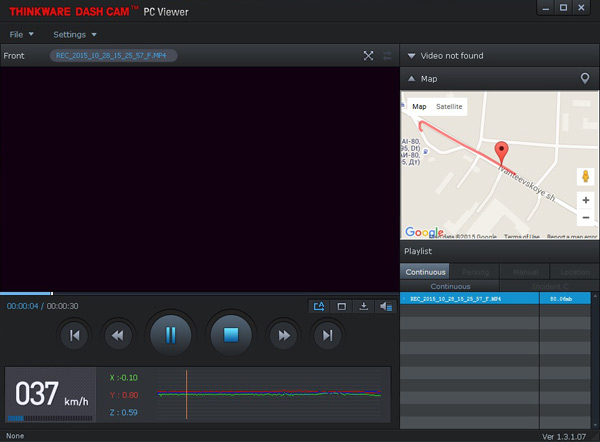Choose the Continuous sub-tab
600x442 pixels.
[x=450, y=286]
